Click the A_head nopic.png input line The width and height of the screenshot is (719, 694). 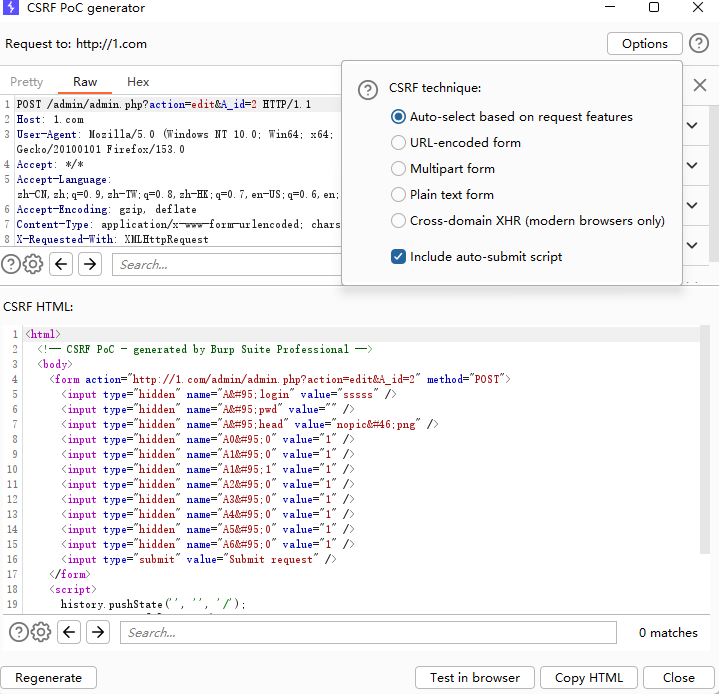point(249,424)
